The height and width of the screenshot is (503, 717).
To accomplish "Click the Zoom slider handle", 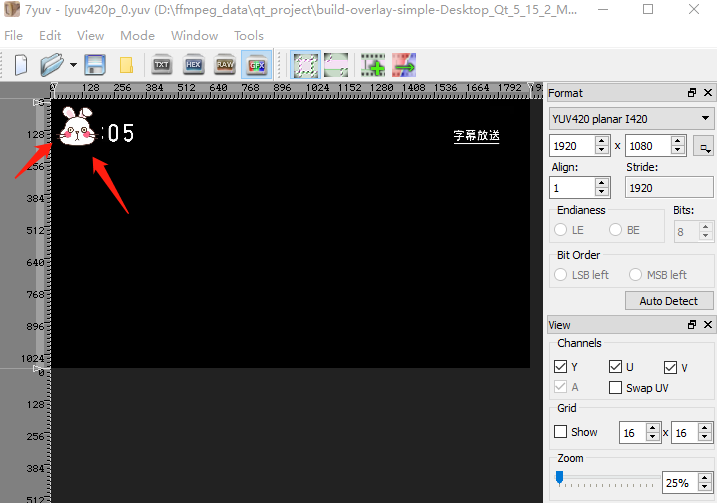I will 559,478.
